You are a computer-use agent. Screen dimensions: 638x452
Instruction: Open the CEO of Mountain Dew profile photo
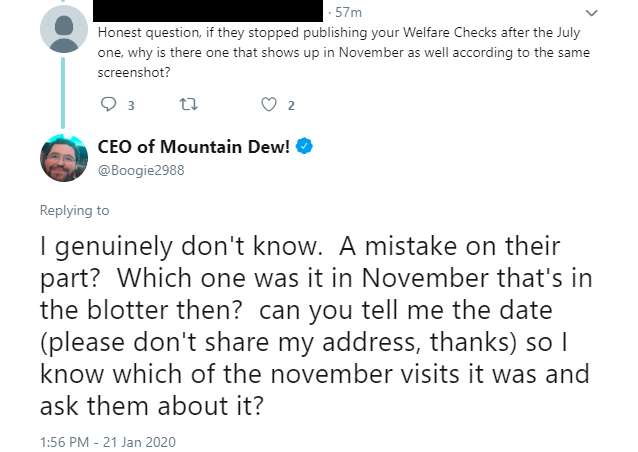point(64,158)
